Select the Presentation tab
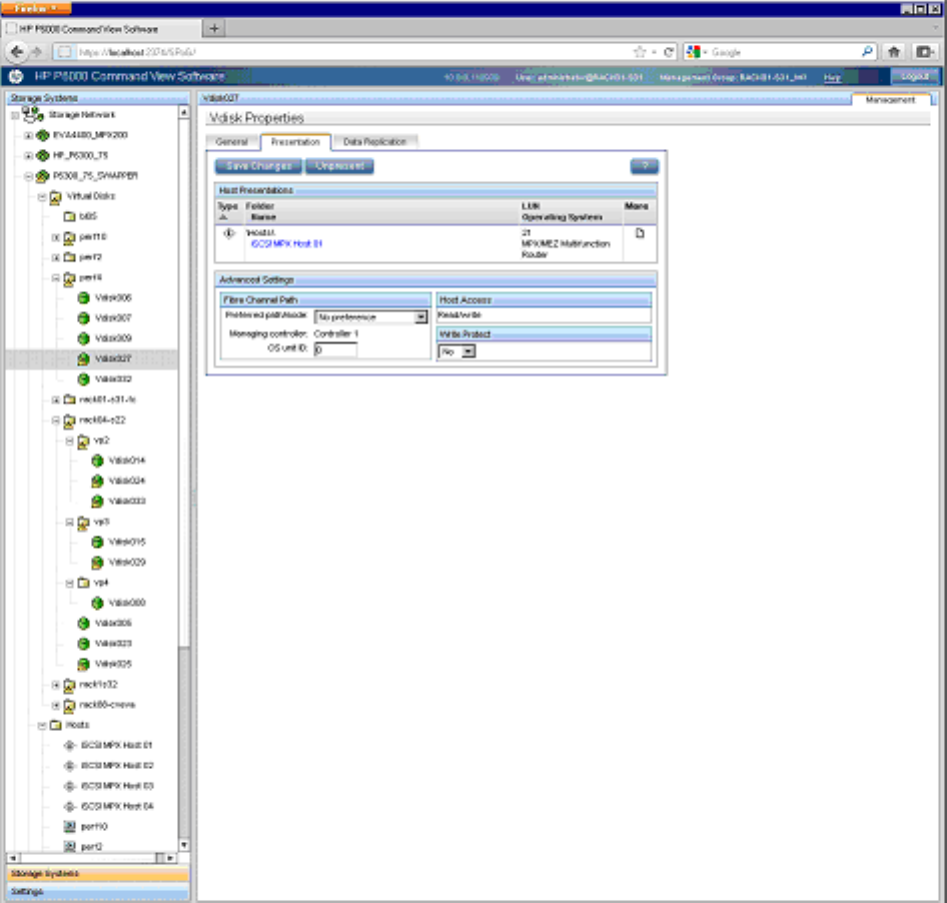 [295, 142]
